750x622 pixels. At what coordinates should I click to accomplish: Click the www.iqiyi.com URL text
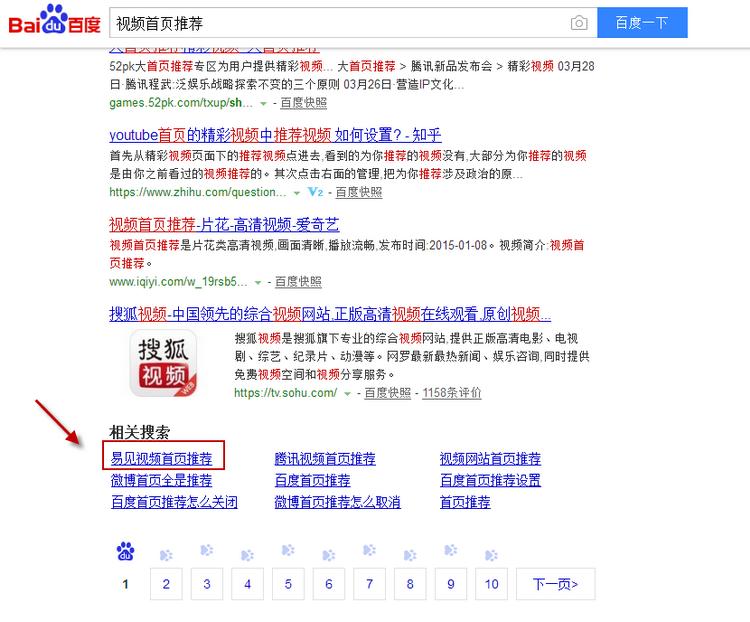click(178, 282)
